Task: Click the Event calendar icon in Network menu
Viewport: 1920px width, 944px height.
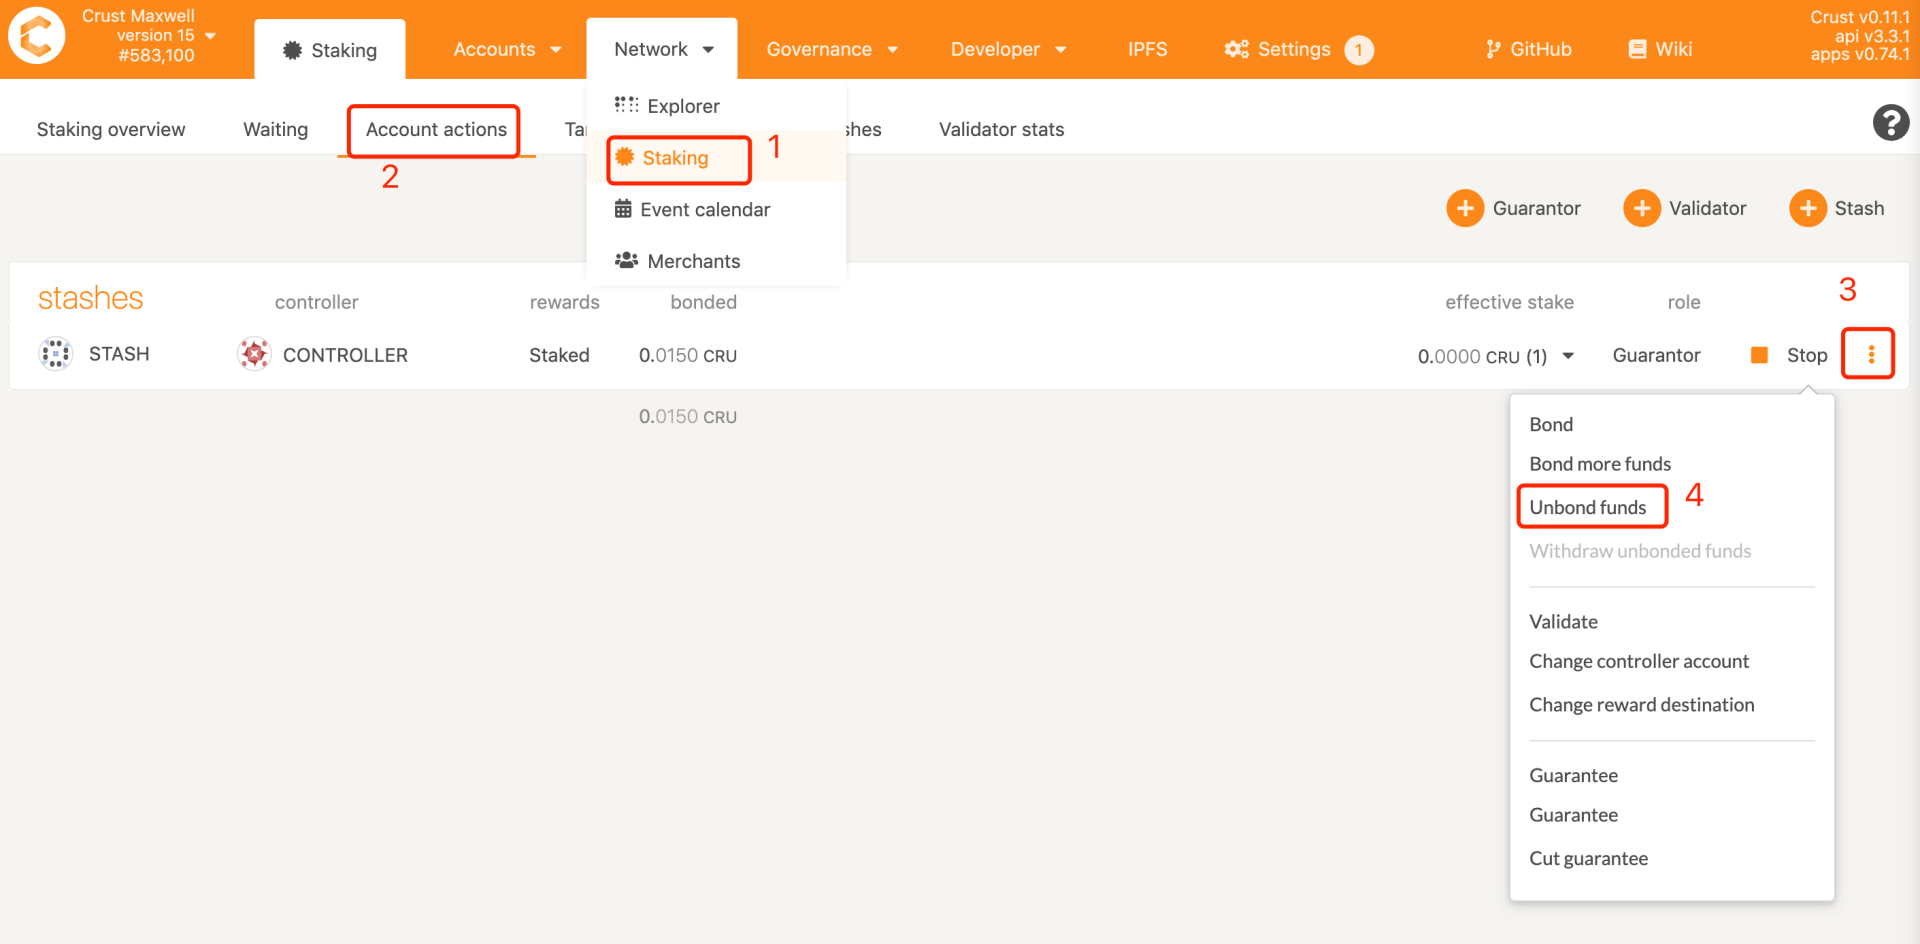Action: pyautogui.click(x=623, y=208)
